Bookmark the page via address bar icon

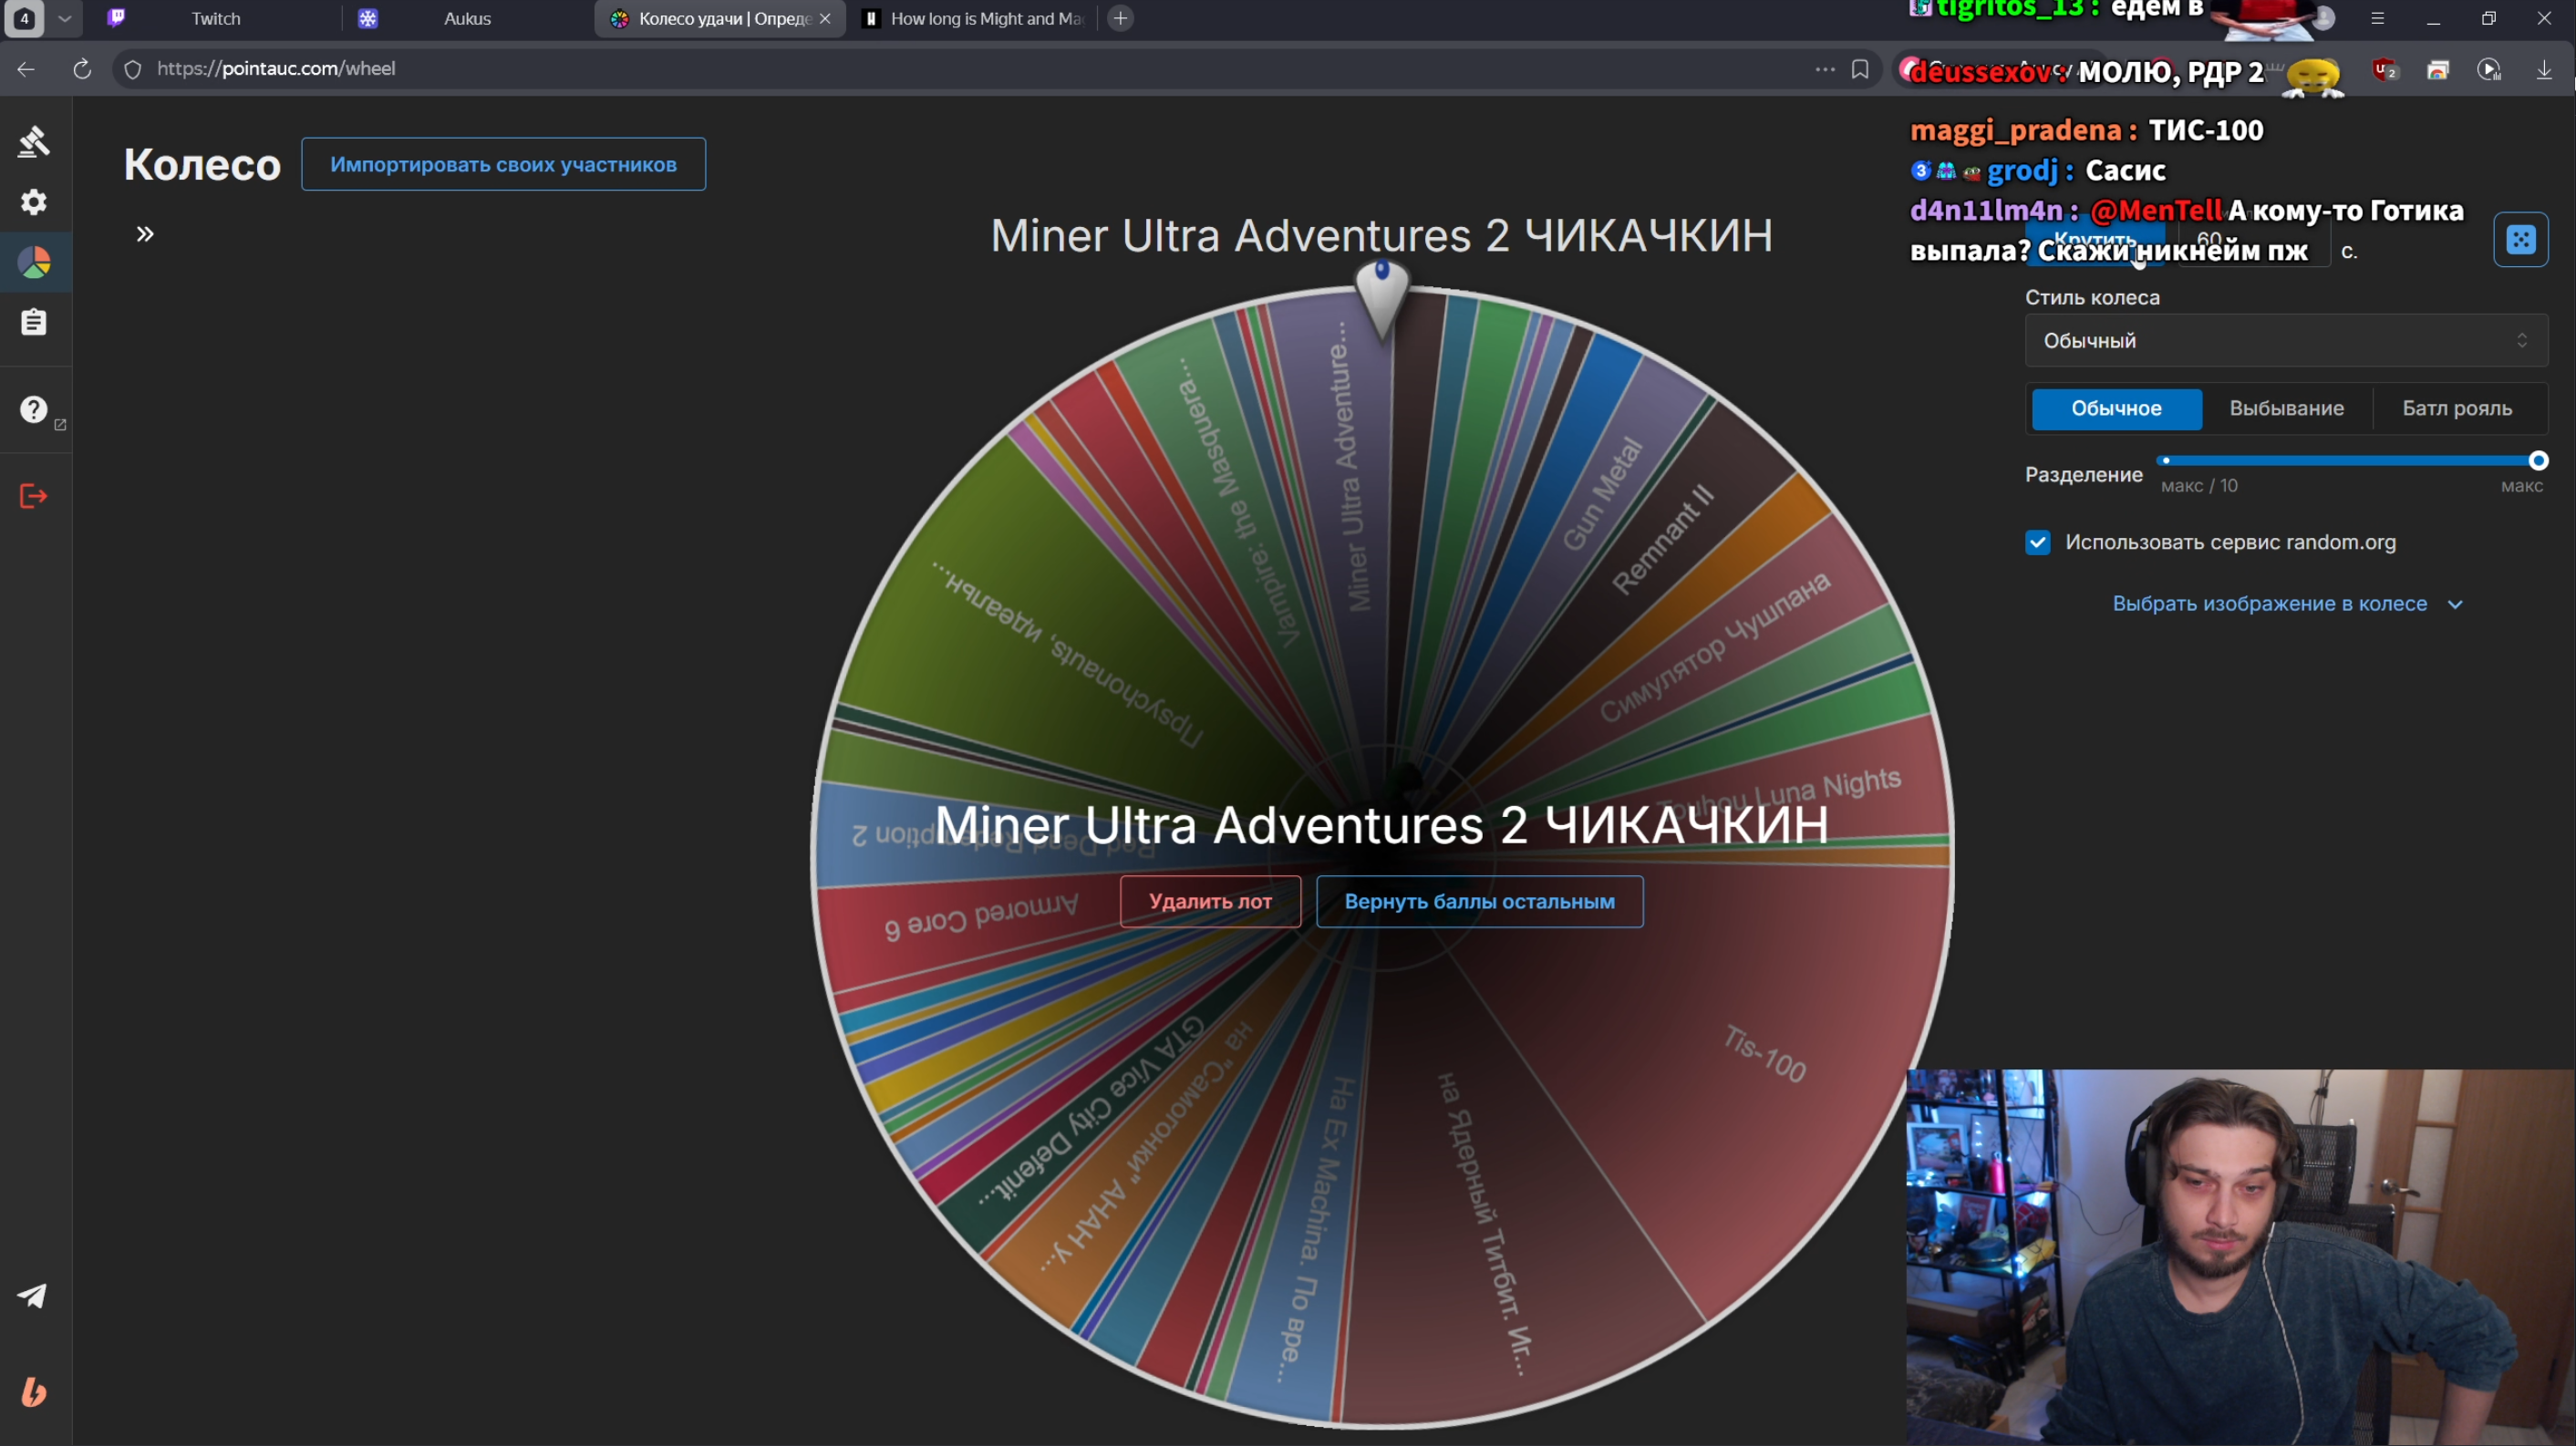click(1860, 69)
